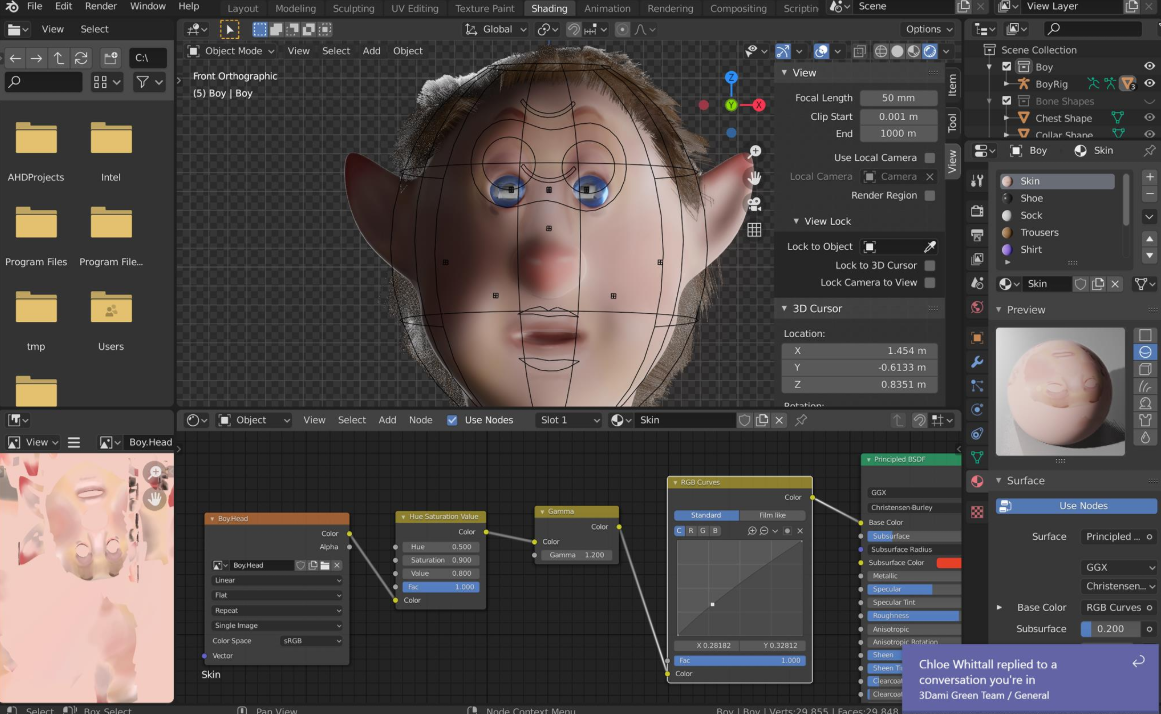Screen dimensions: 1161x714
Task: Collapse the View panel in sidebar
Action: 784,73
